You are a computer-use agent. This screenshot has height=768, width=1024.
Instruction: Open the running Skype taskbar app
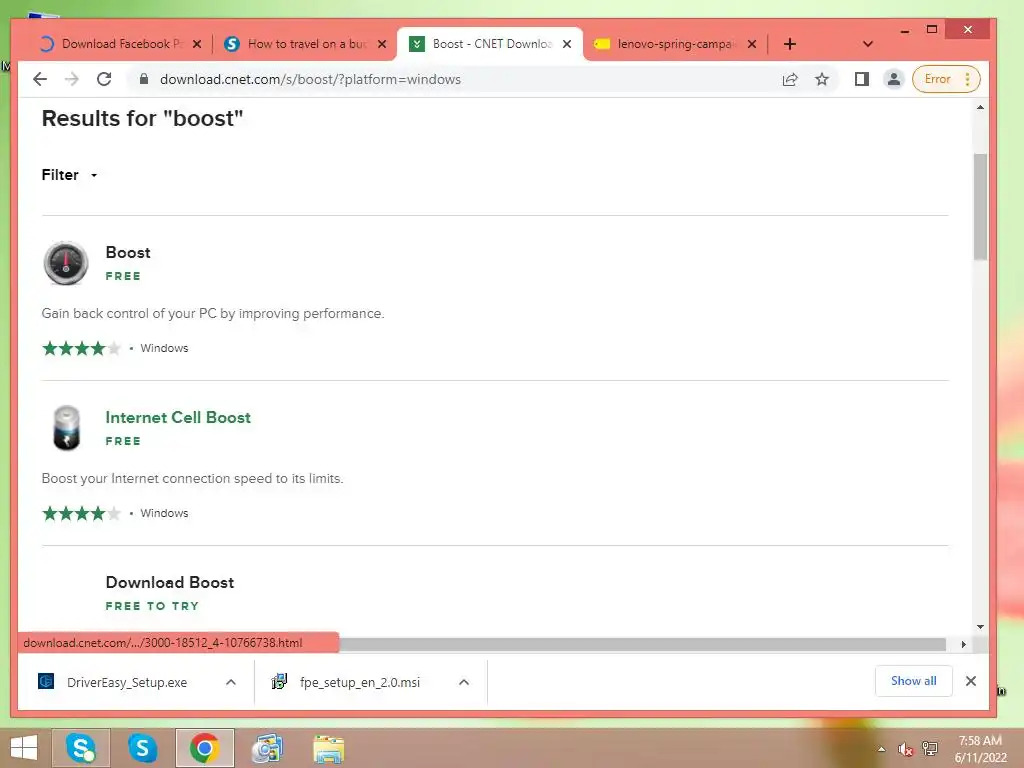[81, 748]
